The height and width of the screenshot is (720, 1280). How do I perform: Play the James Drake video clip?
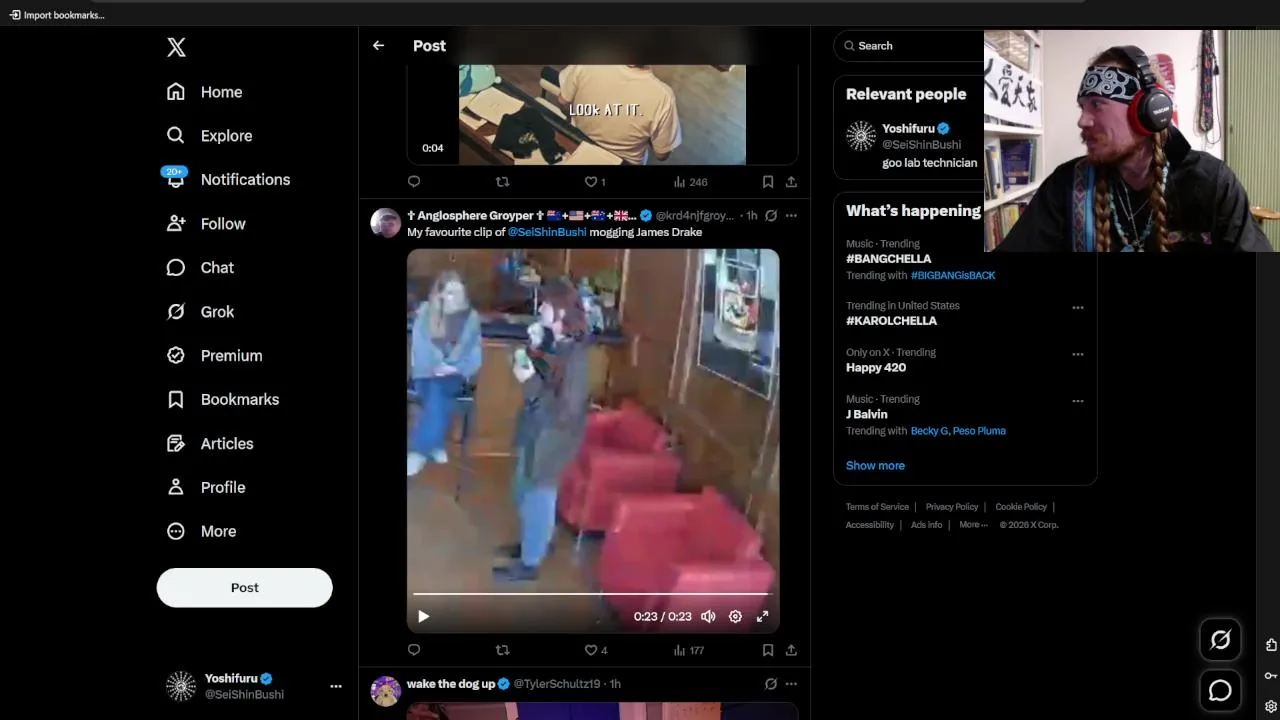[x=423, y=617]
